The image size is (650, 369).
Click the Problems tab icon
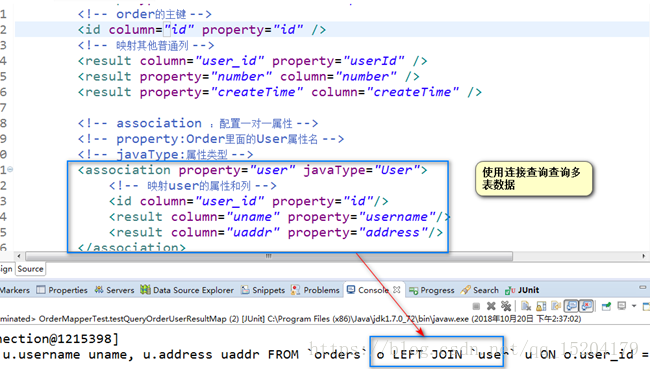pos(295,290)
